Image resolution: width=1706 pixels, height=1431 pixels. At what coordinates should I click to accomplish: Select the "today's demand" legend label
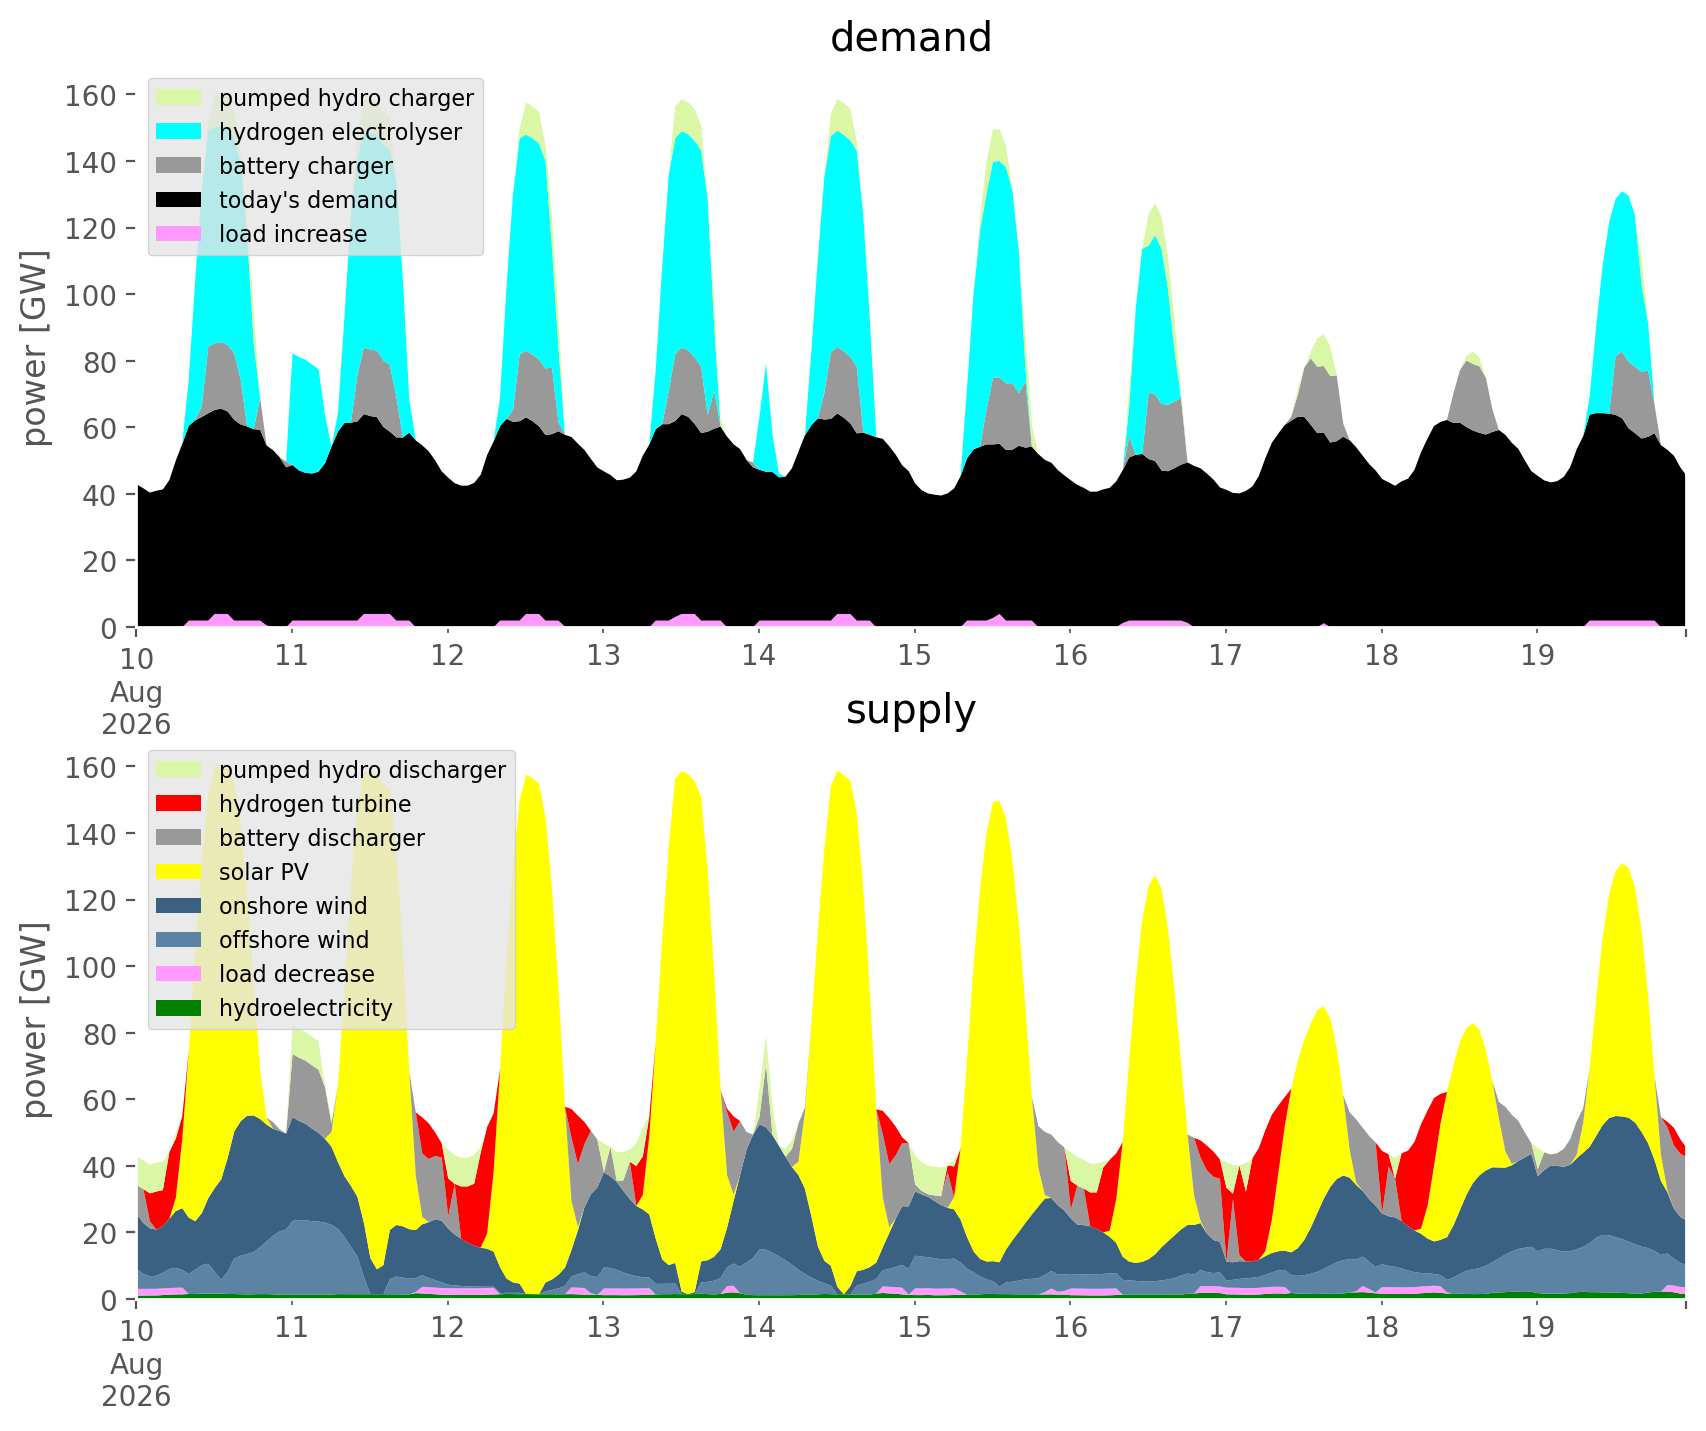tap(308, 200)
